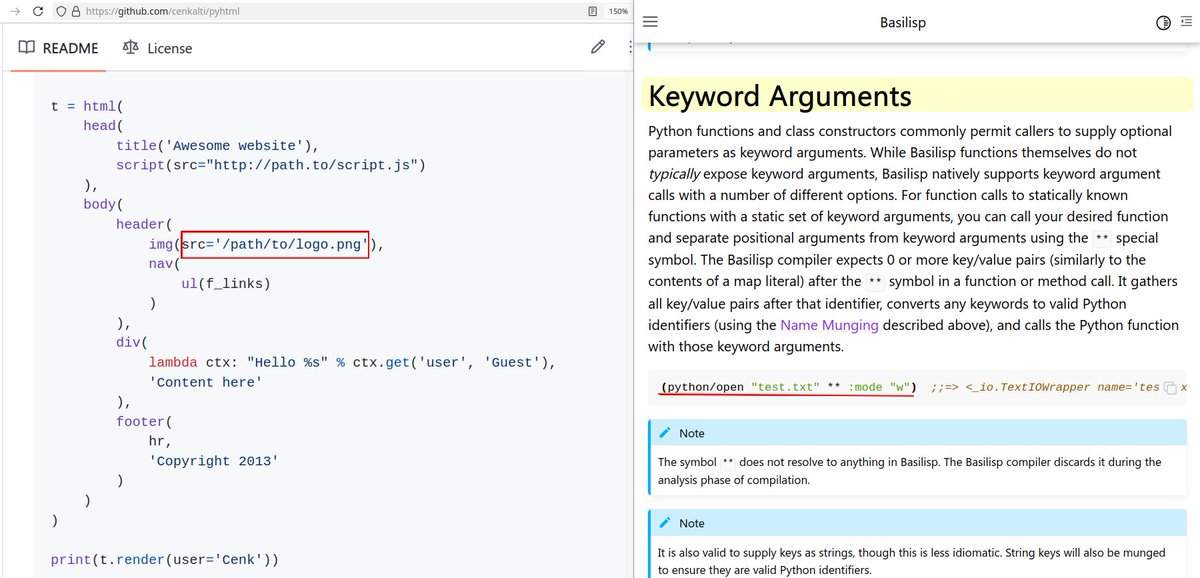The height and width of the screenshot is (578, 1200).
Task: Reload the GitHub page
Action: pos(37,11)
